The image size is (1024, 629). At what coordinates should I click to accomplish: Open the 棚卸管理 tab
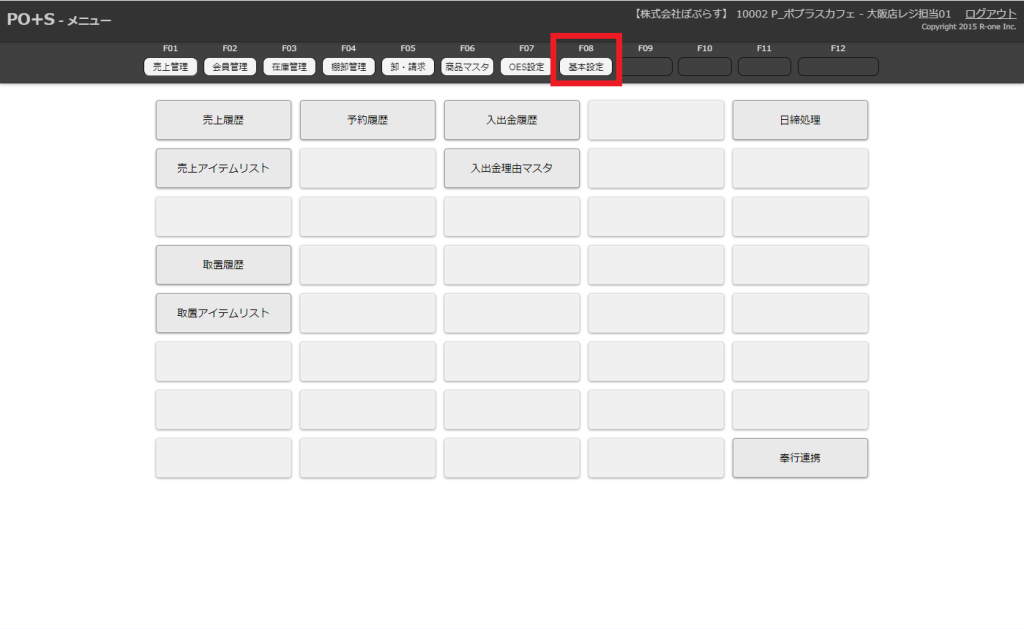[348, 67]
